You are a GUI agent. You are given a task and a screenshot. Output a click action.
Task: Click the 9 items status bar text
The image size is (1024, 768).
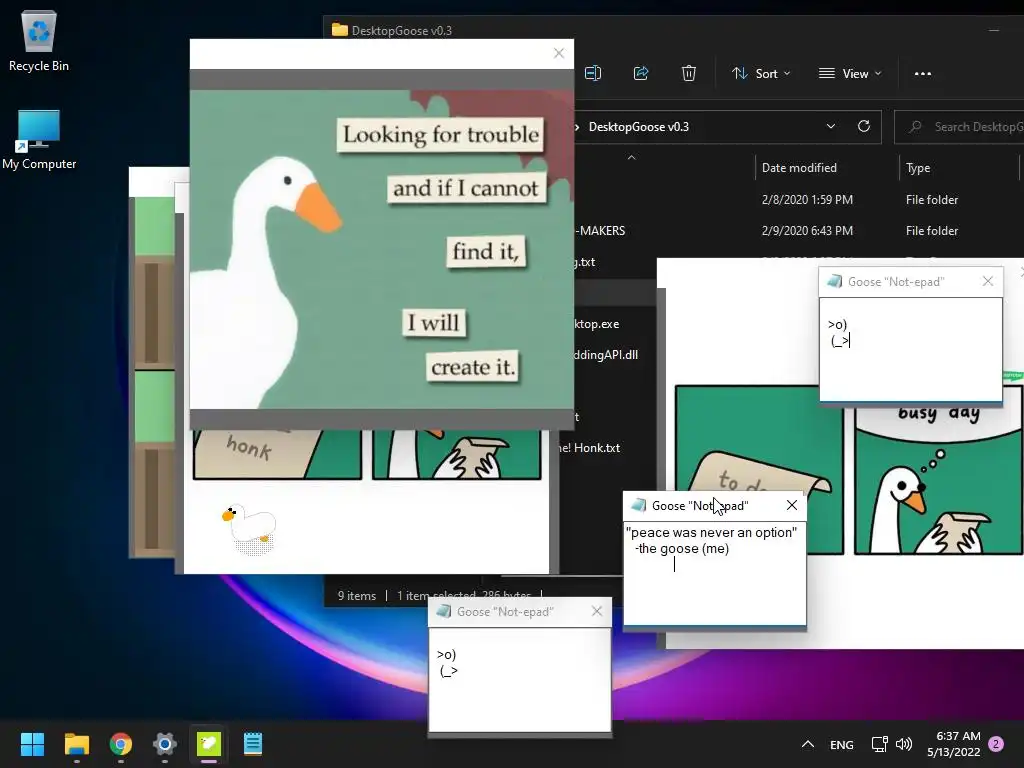coord(357,596)
